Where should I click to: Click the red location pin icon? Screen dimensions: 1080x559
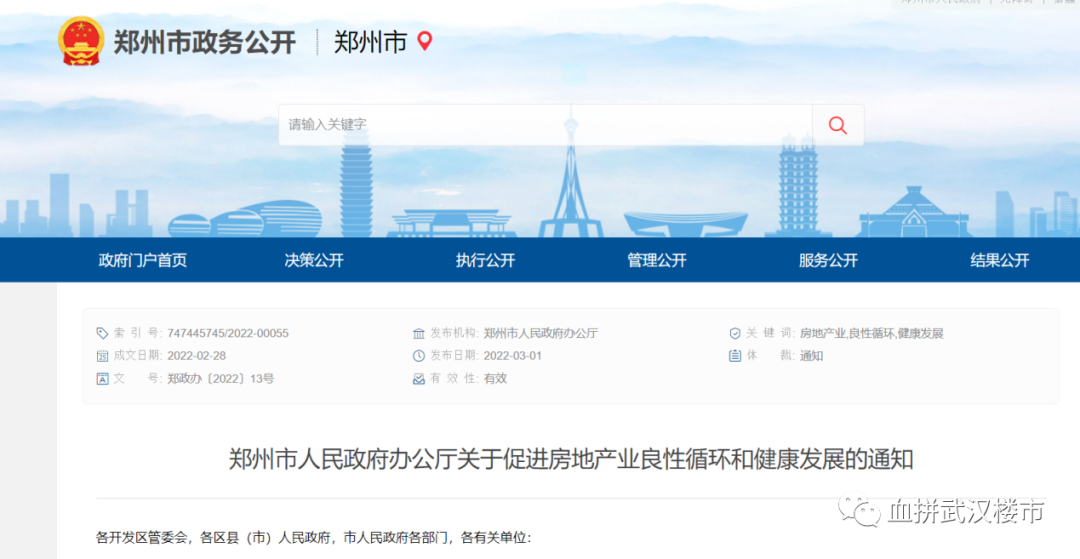[425, 41]
